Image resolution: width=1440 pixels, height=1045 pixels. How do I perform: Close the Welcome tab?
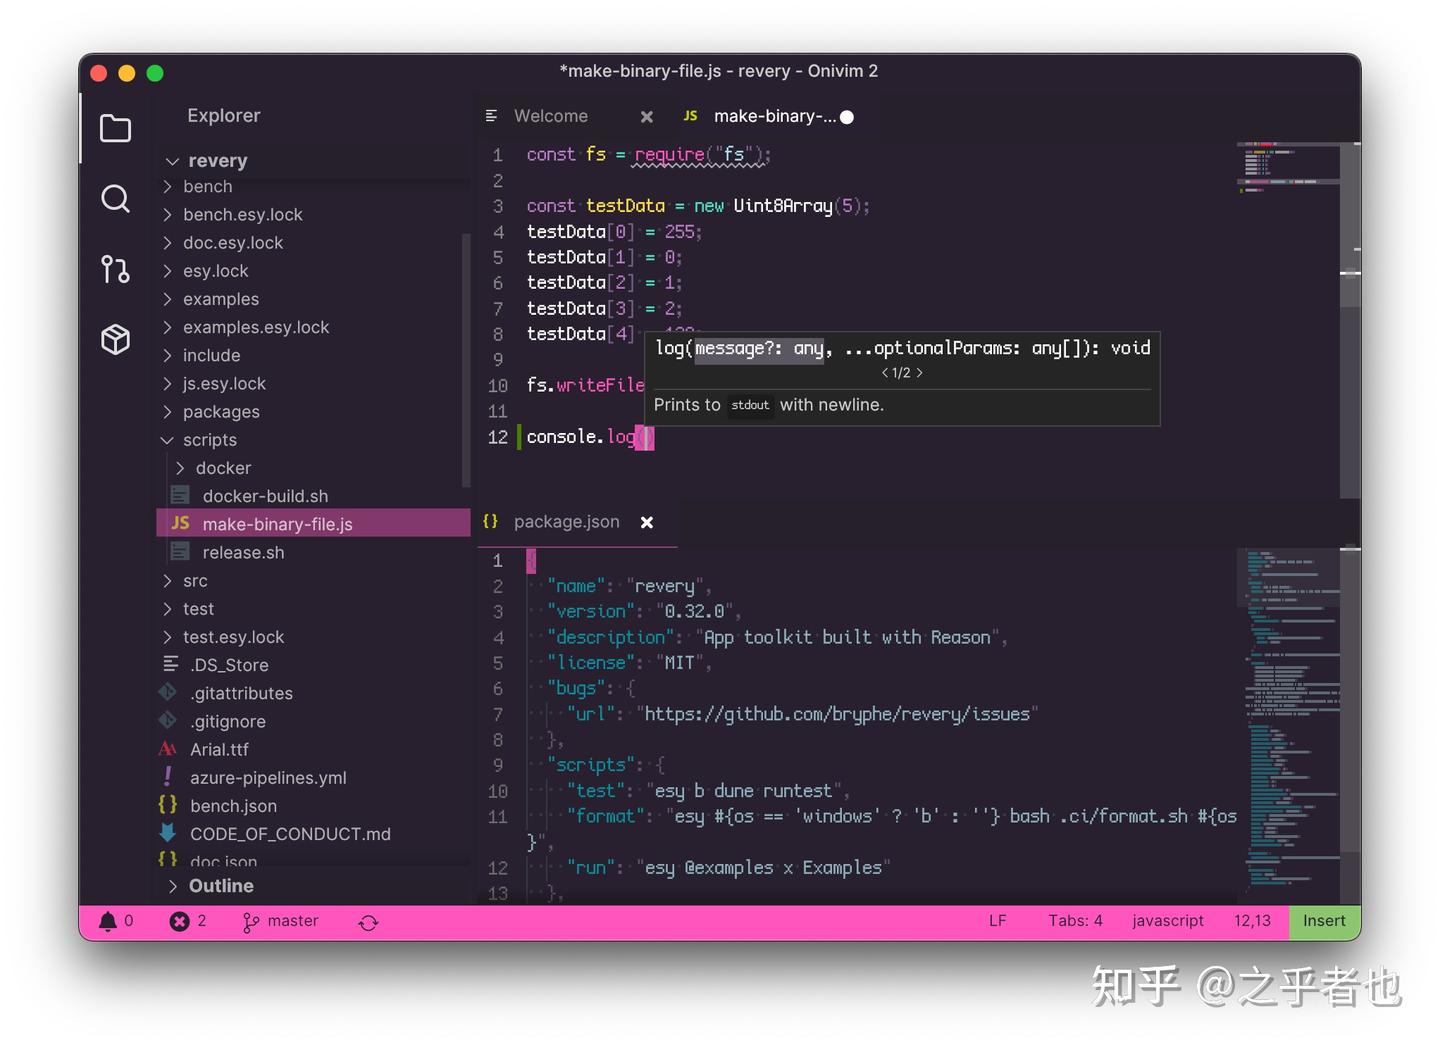click(x=647, y=117)
